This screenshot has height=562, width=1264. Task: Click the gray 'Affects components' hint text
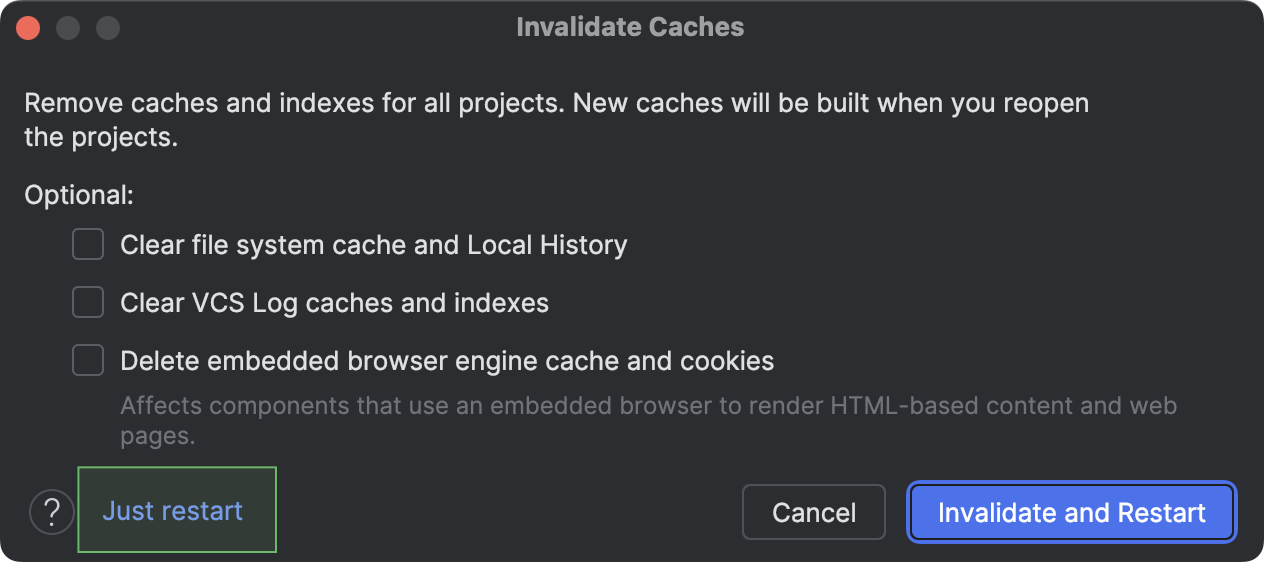(x=648, y=407)
